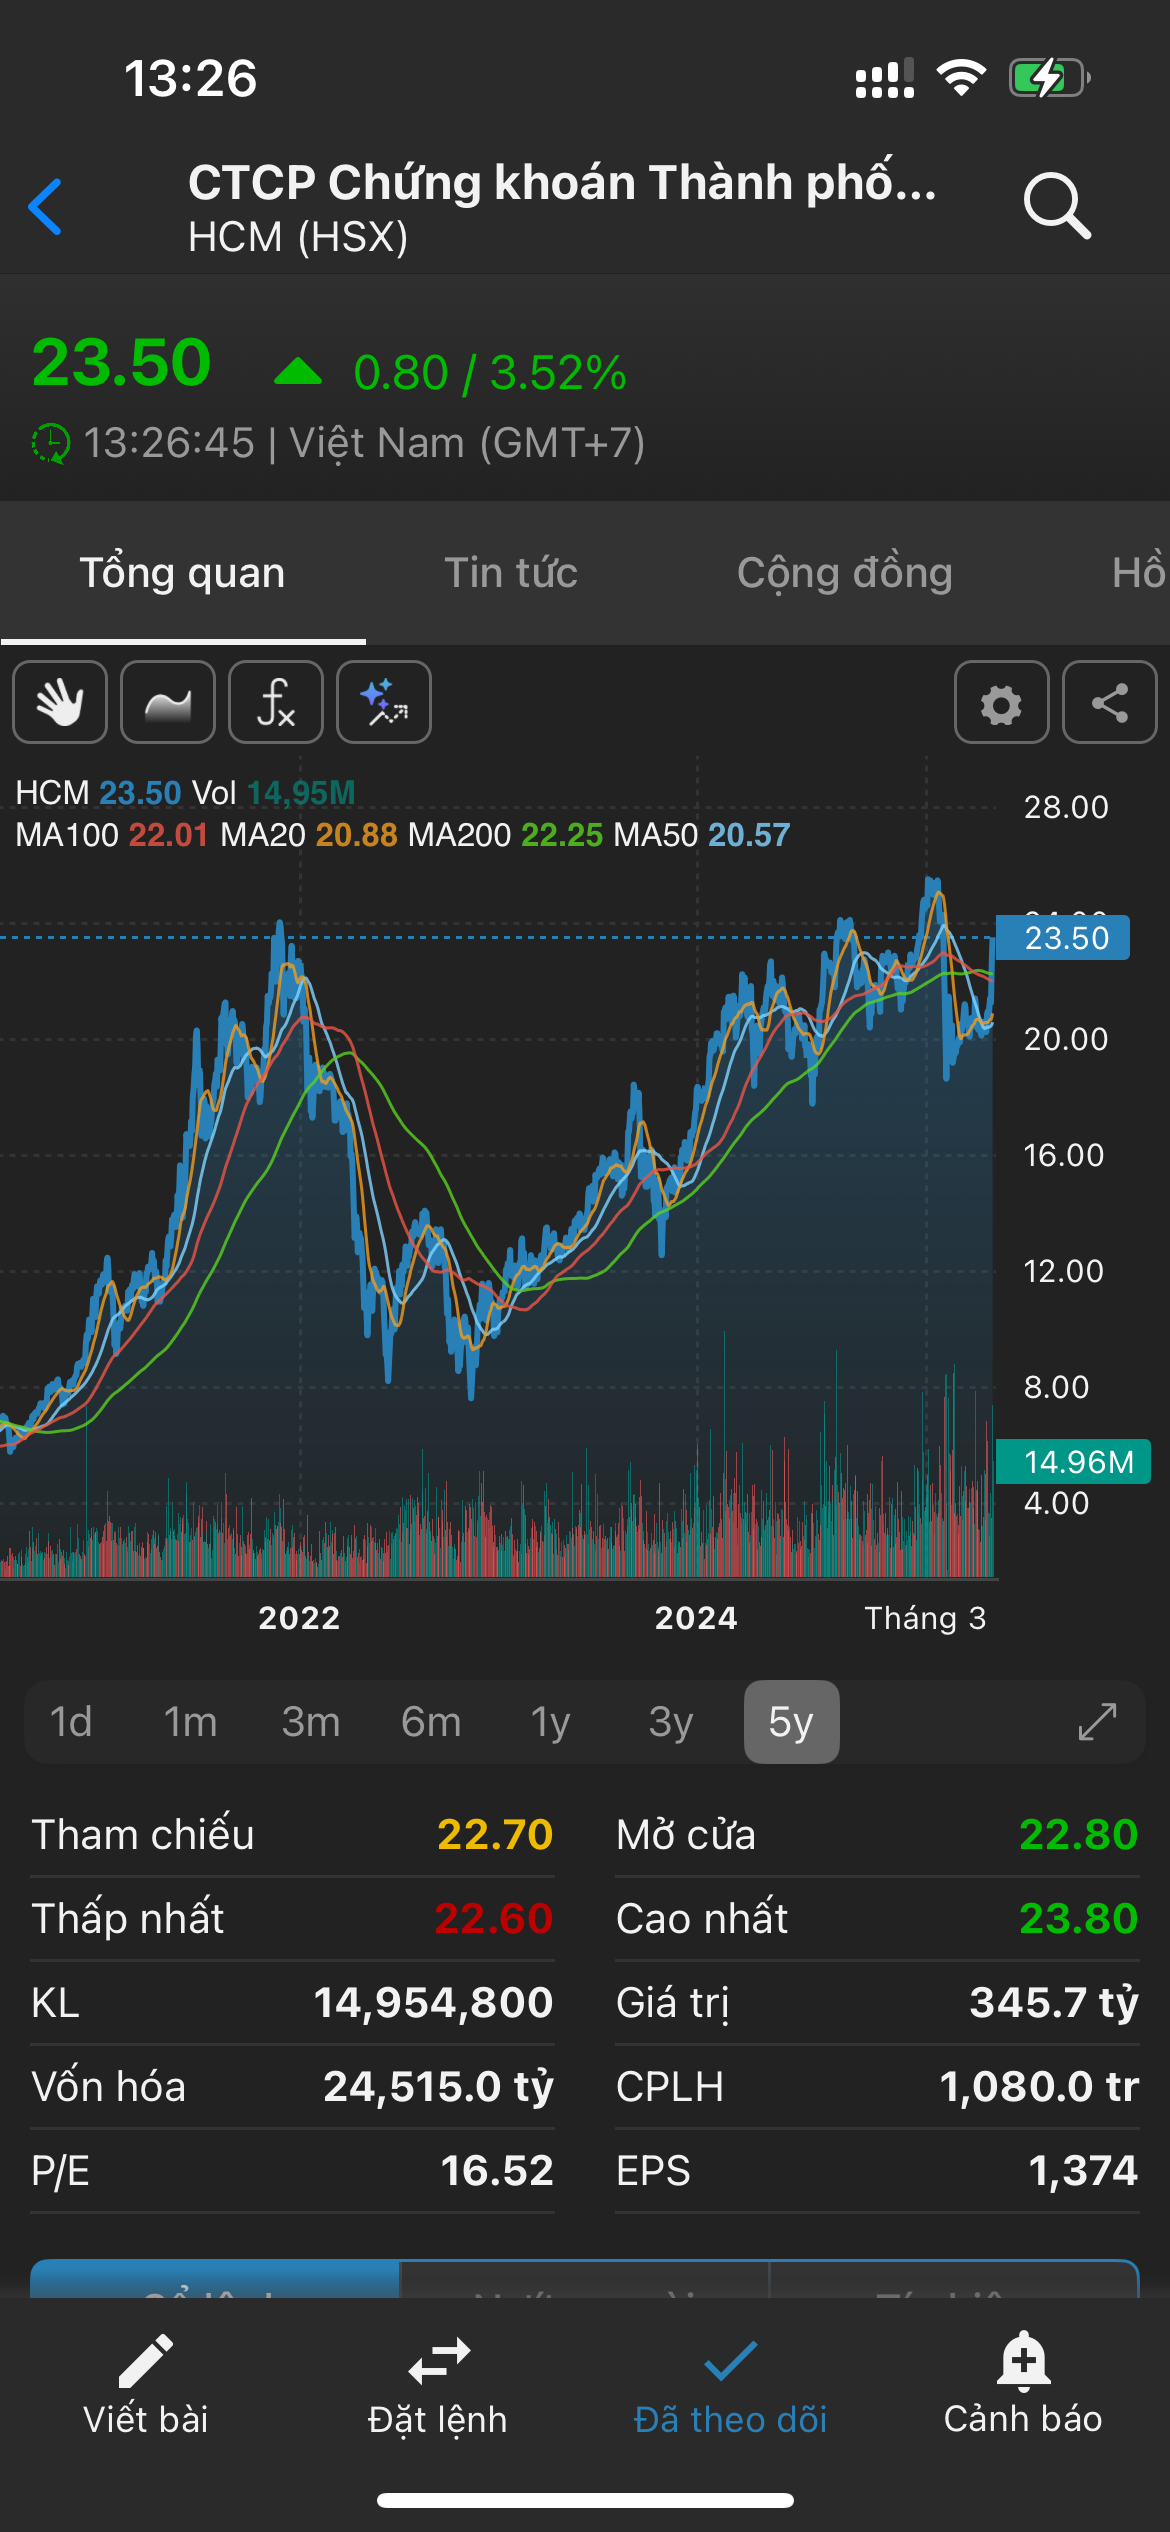Image resolution: width=1170 pixels, height=2532 pixels.
Task: Tap the 2022 date label on chart axis
Action: coord(299,1618)
